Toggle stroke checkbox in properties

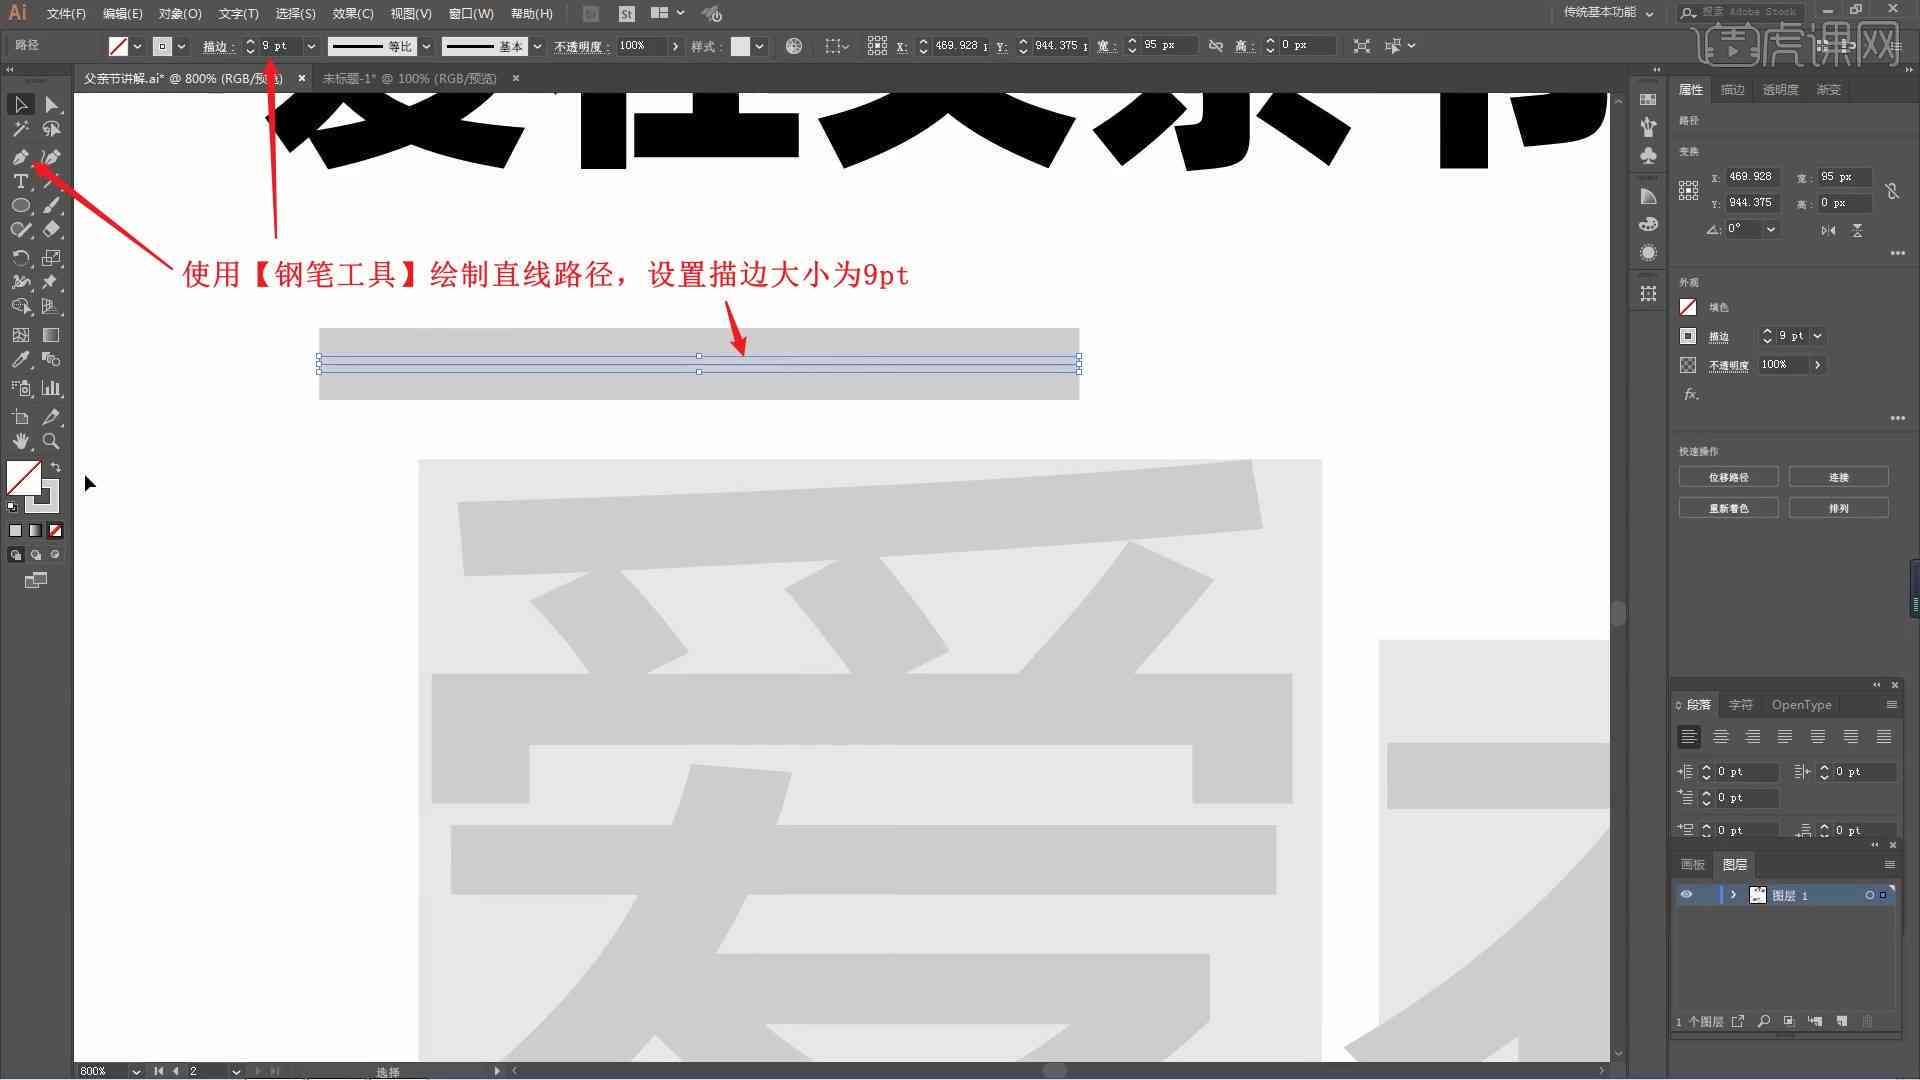[1688, 335]
